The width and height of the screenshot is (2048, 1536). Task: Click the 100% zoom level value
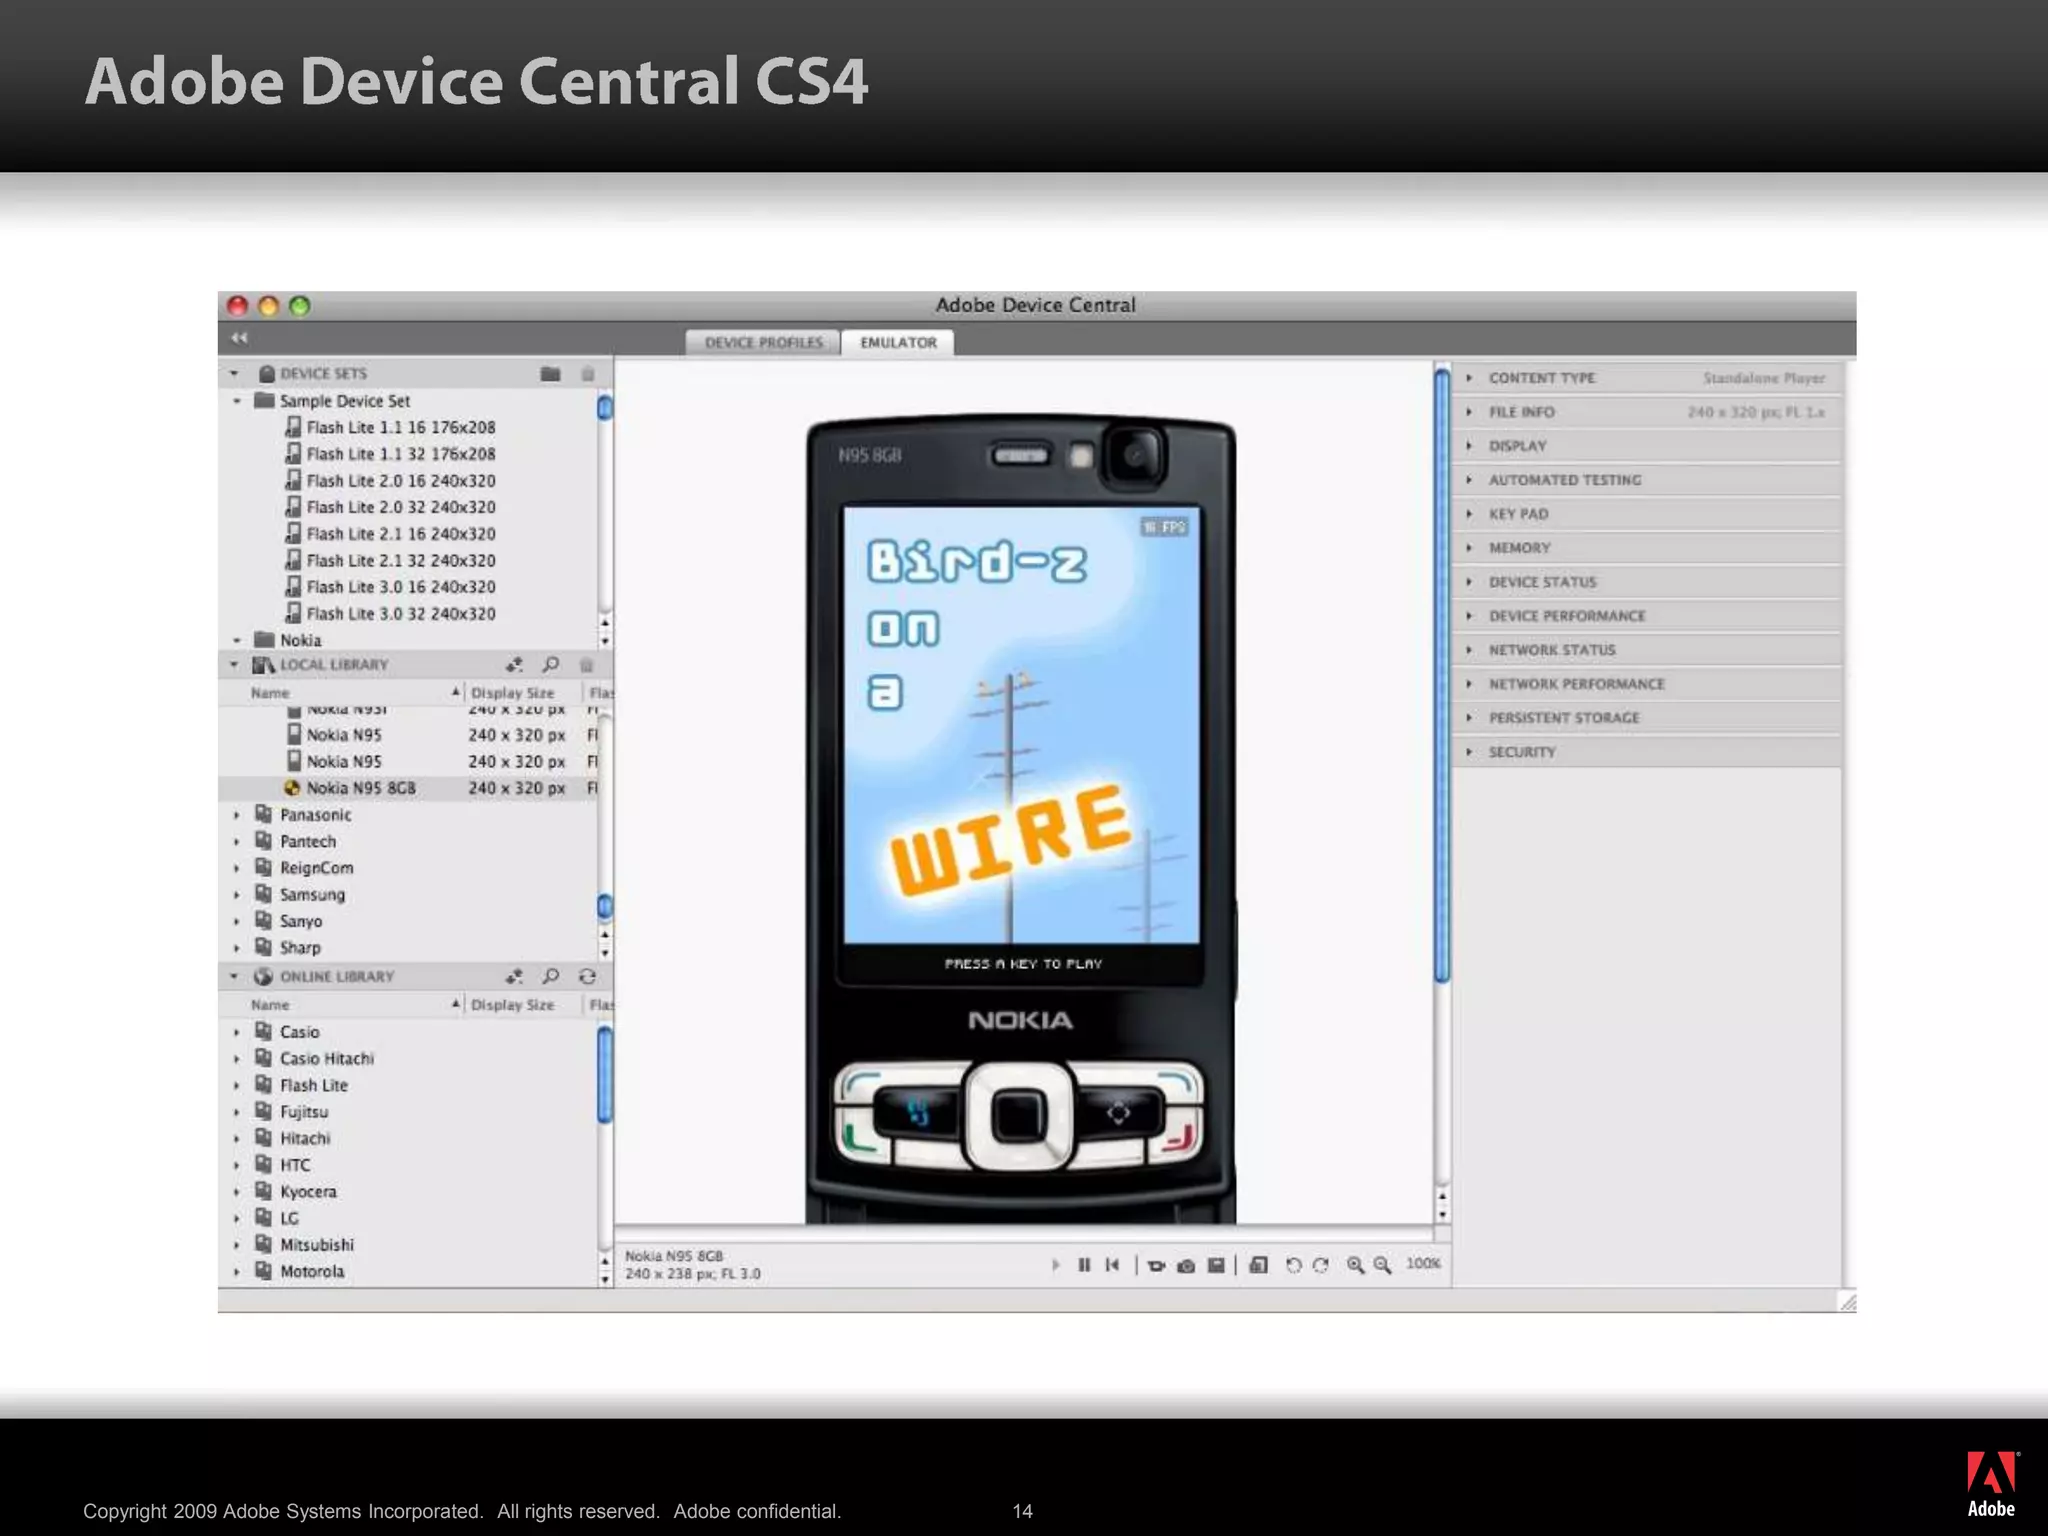1423,1264
